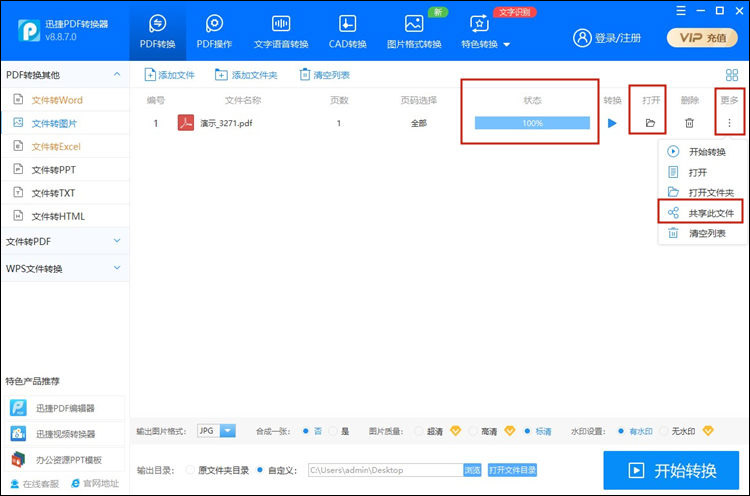This screenshot has height=496, width=750.
Task: Click the trash delete icon in the row
Action: tap(689, 123)
